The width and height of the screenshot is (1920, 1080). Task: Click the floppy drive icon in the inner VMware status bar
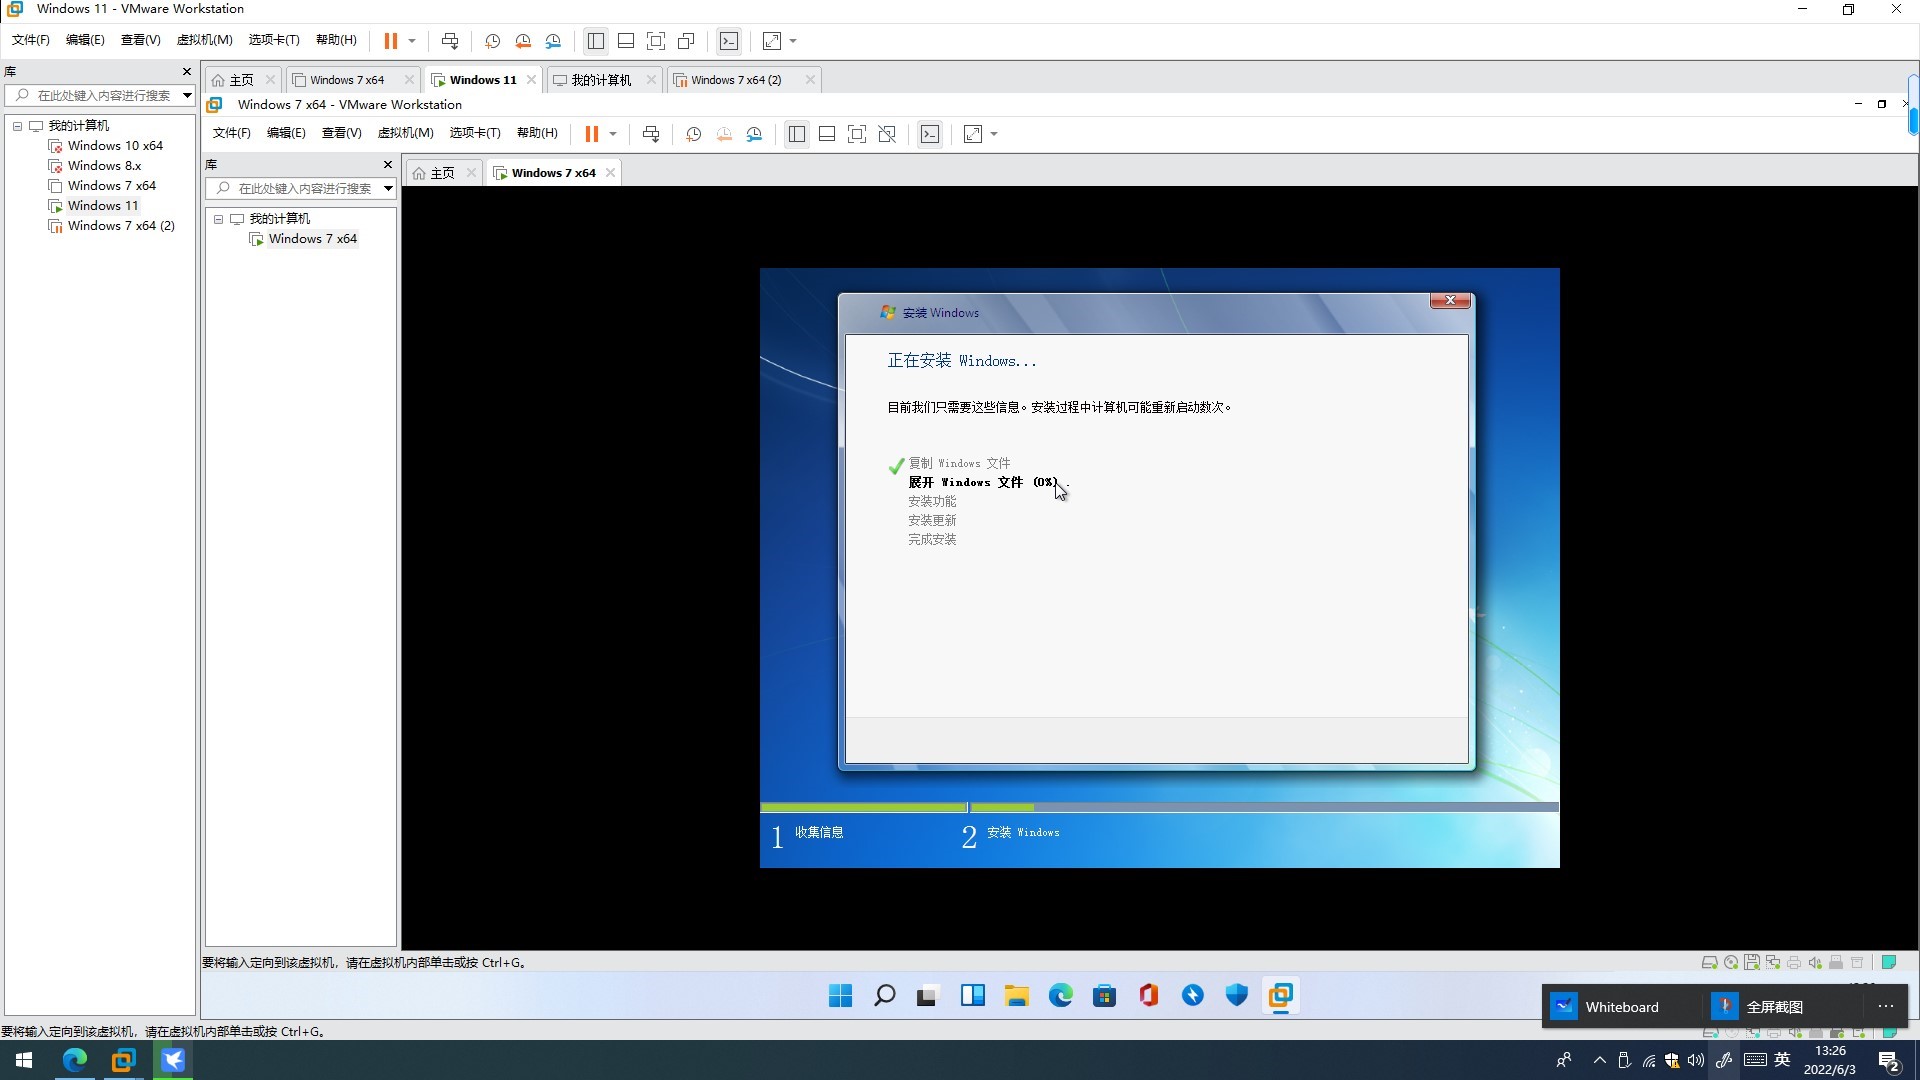1752,963
